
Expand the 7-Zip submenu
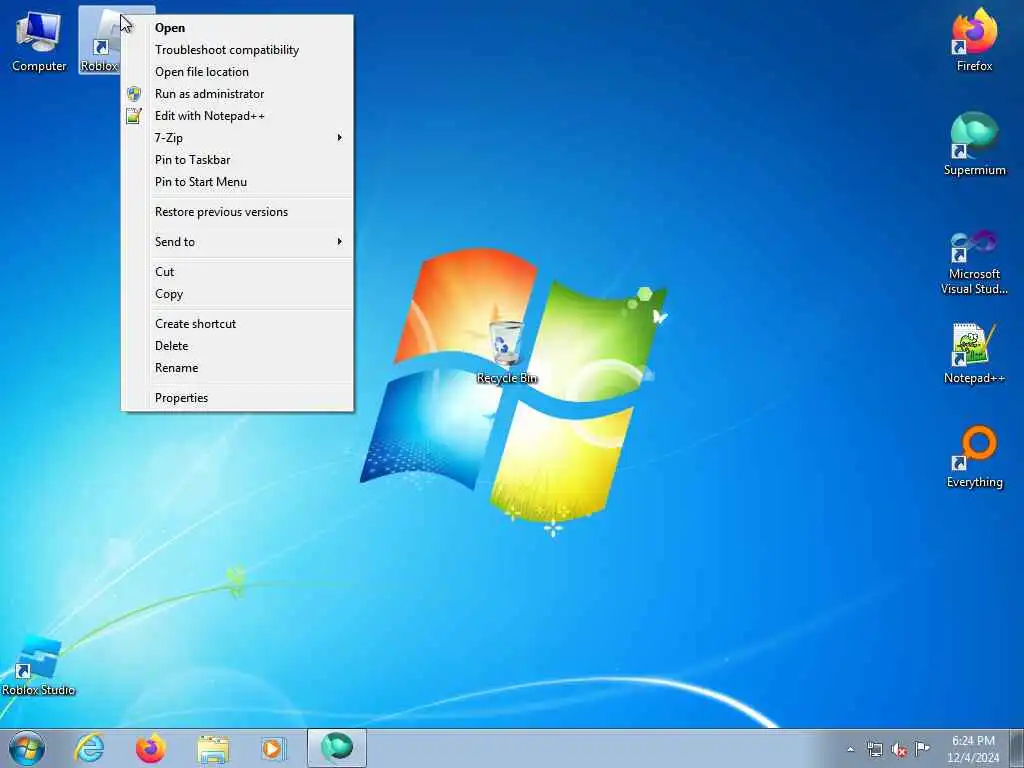(x=238, y=138)
